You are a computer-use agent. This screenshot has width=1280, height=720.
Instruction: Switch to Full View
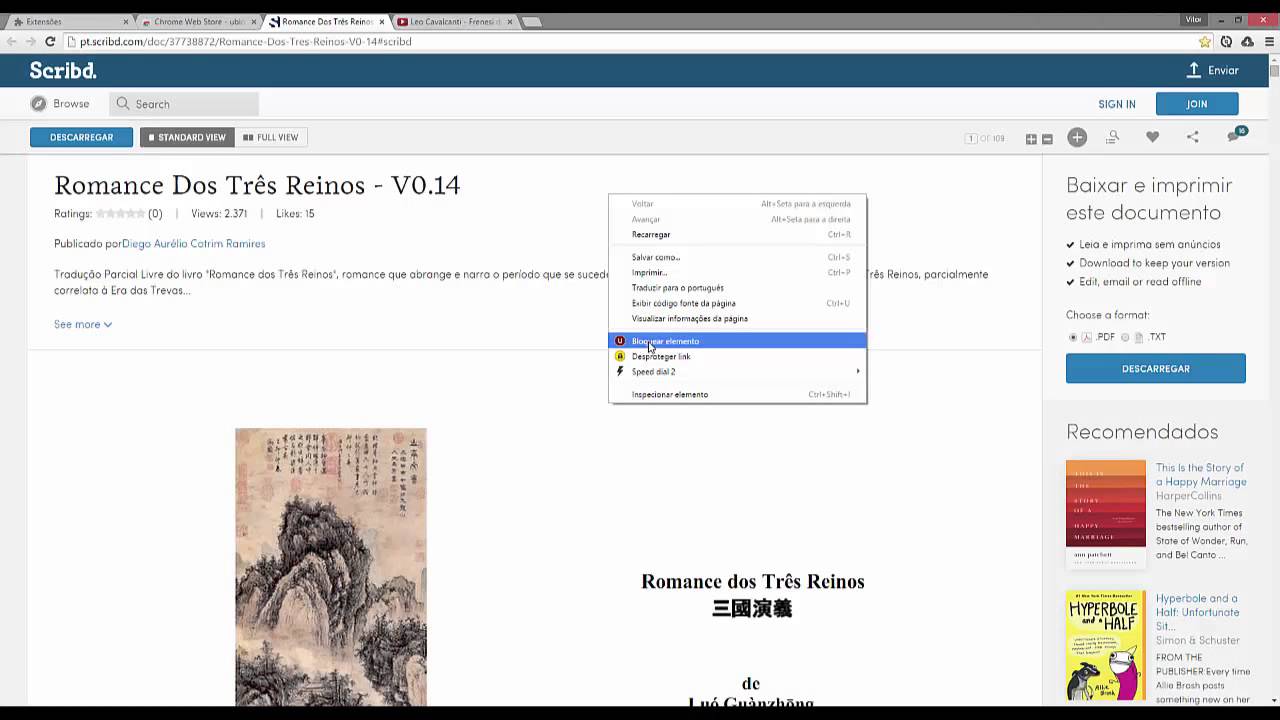click(x=271, y=137)
